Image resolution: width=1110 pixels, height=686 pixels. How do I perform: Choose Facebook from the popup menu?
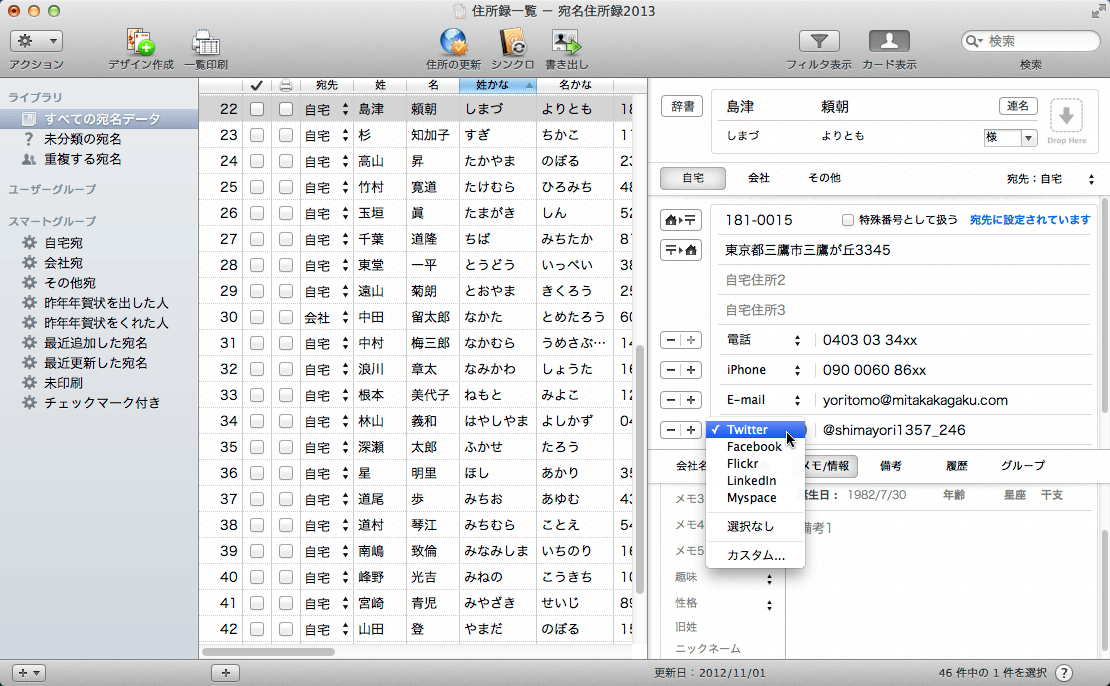tap(755, 447)
